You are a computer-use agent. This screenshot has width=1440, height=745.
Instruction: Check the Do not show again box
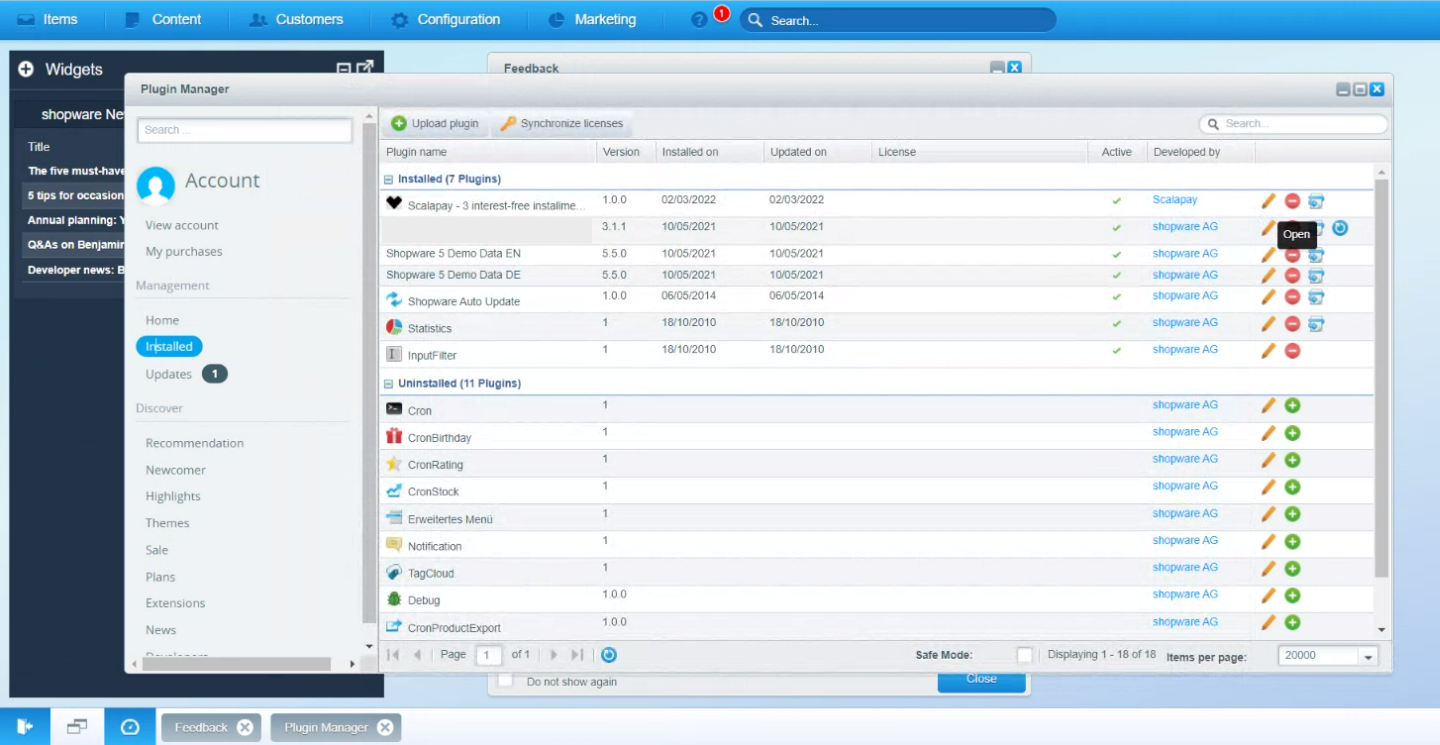point(506,680)
